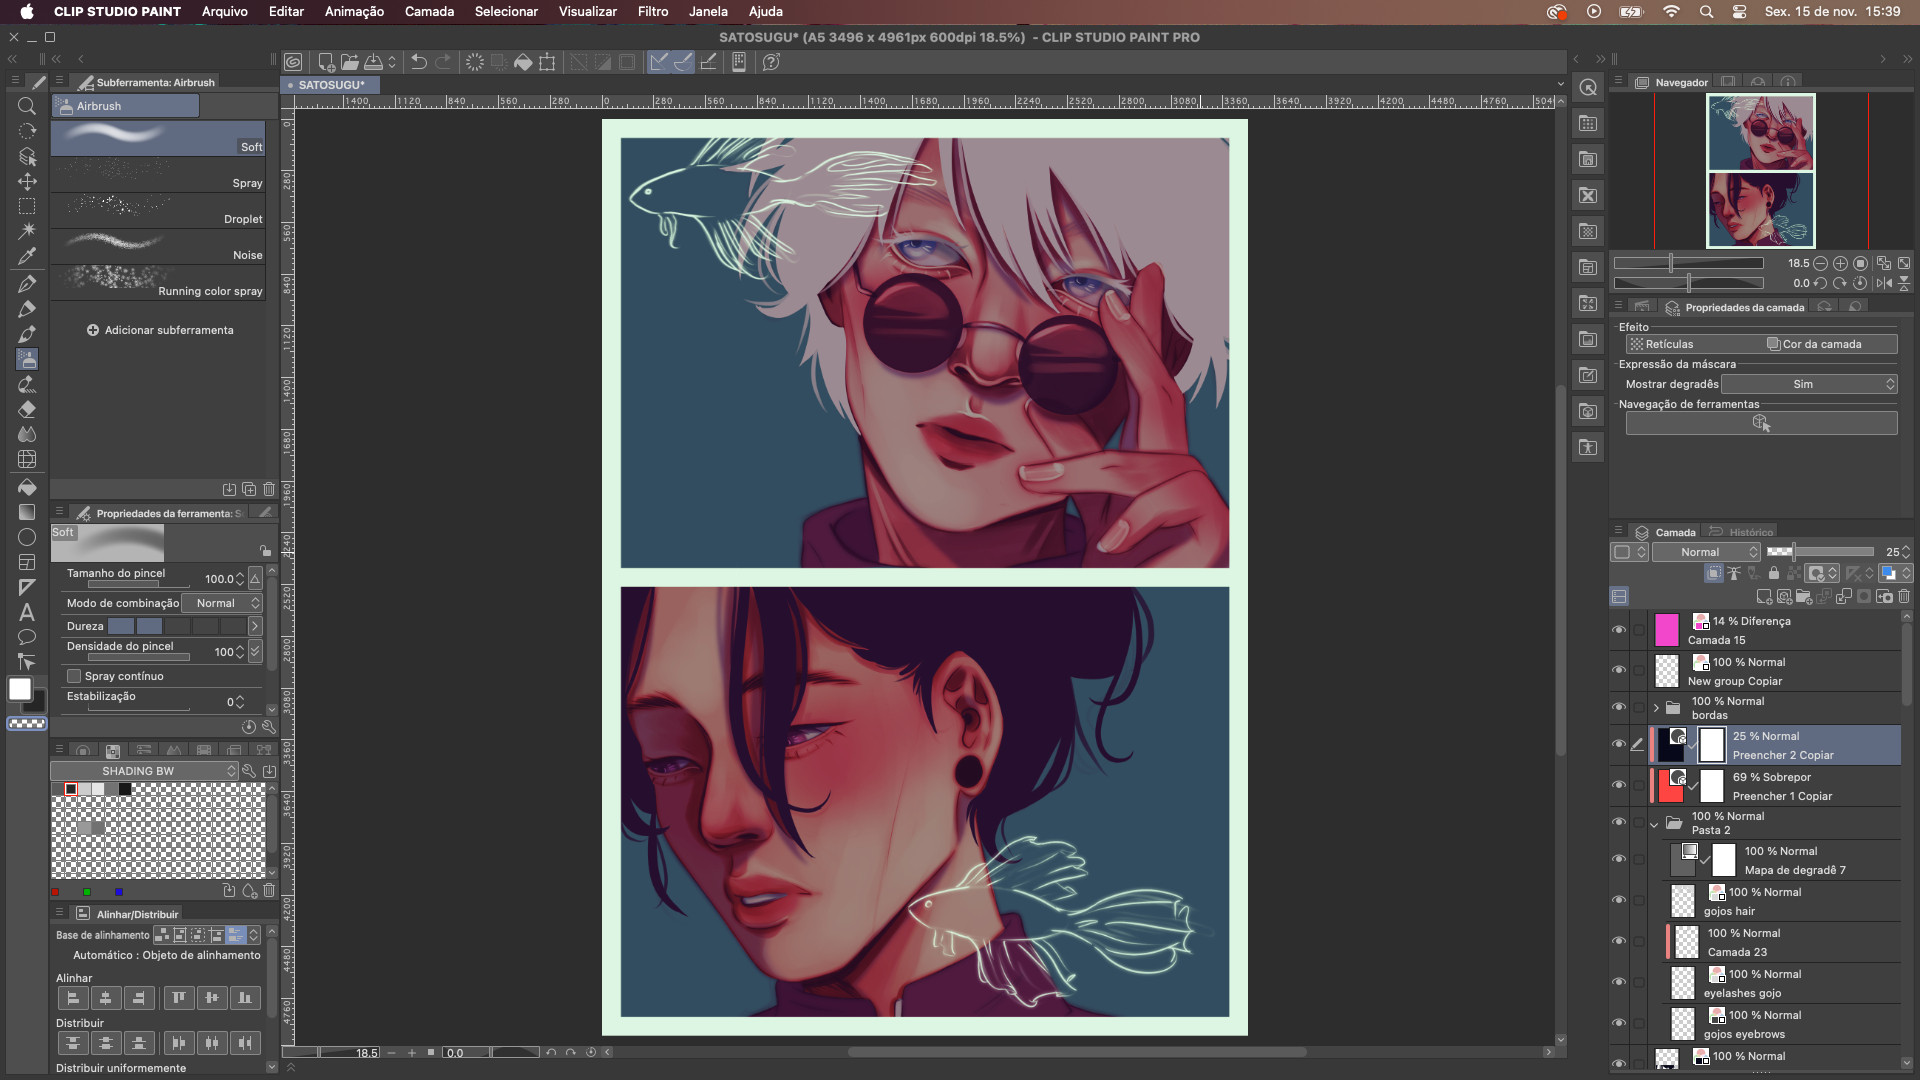Click the Zoom in icon in Navigator

click(x=1840, y=263)
